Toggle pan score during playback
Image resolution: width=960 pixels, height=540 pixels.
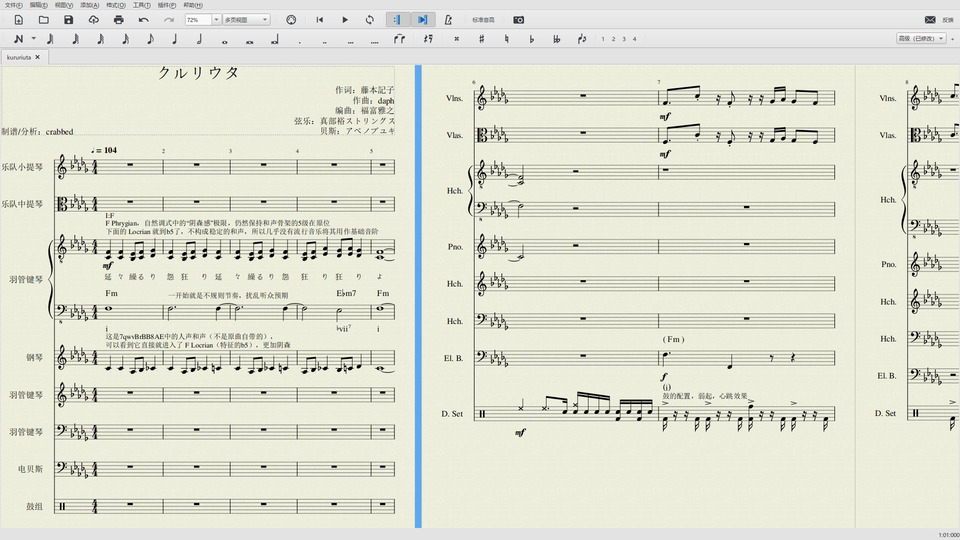pyautogui.click(x=422, y=20)
